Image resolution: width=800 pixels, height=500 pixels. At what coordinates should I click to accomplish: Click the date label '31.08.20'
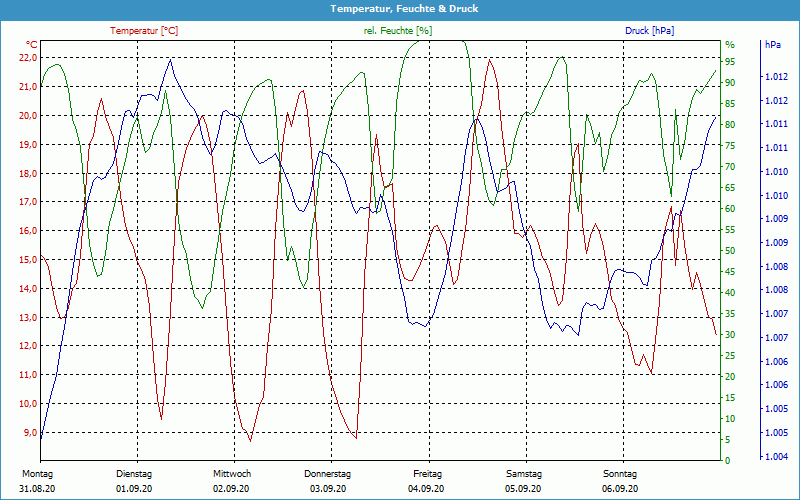[x=37, y=489]
